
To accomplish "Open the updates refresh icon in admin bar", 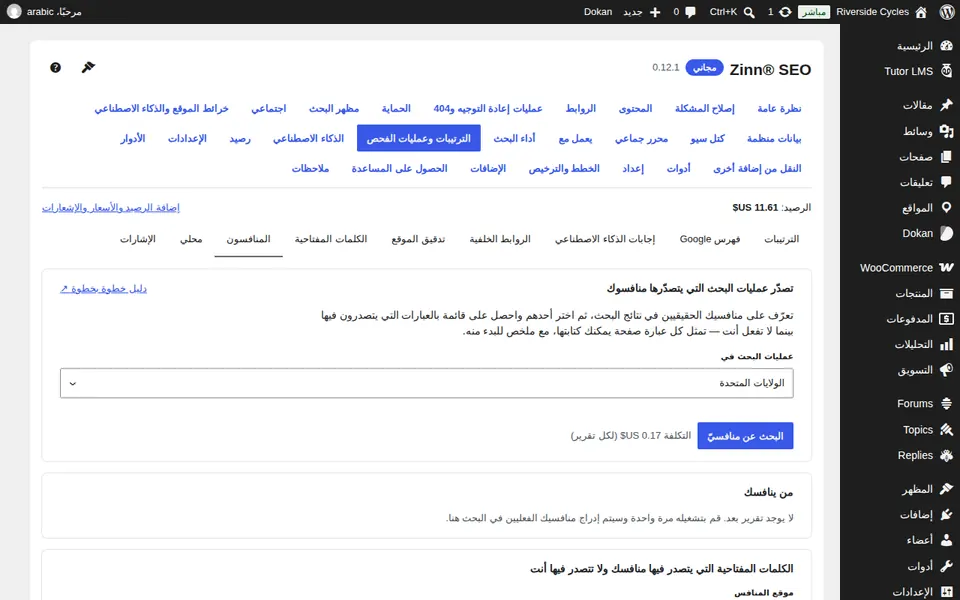I will tap(785, 12).
